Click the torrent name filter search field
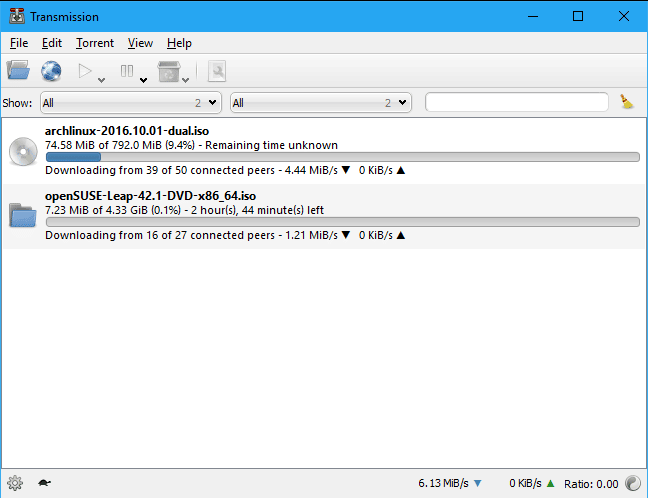Viewport: 648px width, 498px height. point(516,102)
